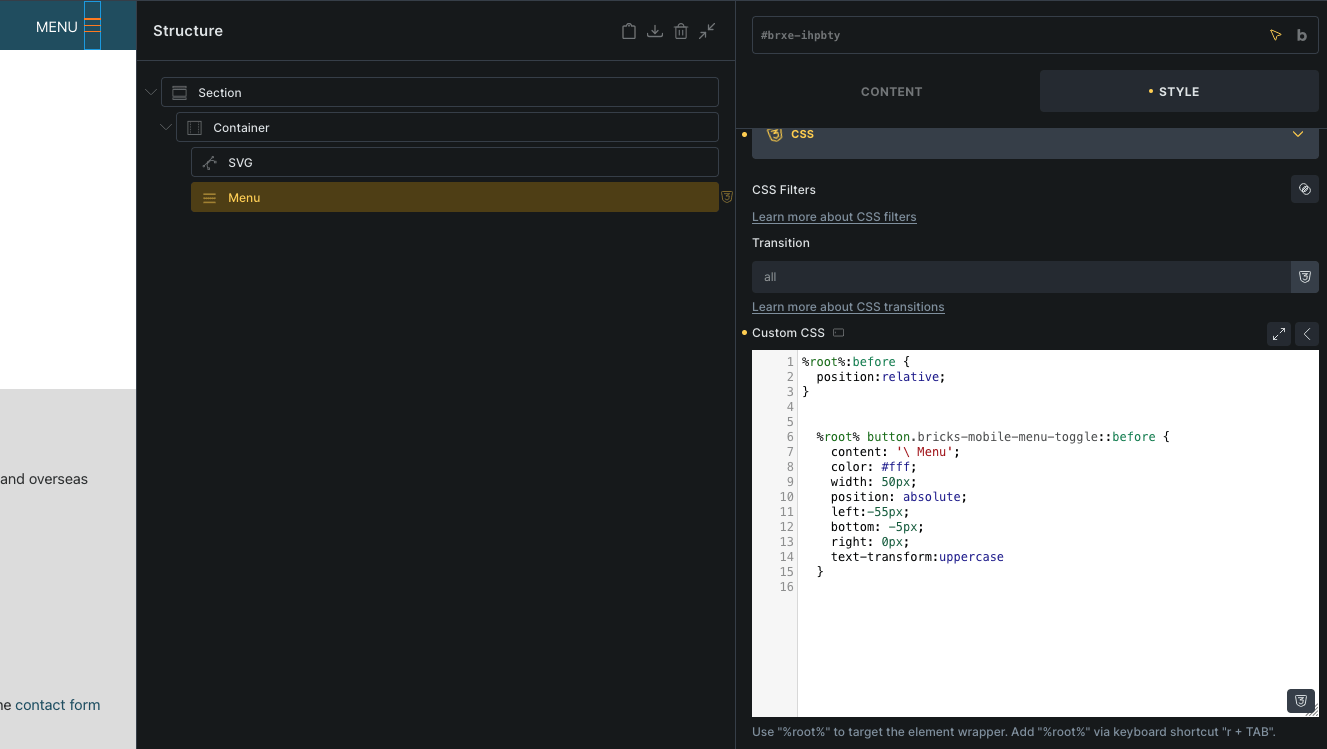The height and width of the screenshot is (749, 1327).
Task: Click the orange hamburger menu toggle in the preview
Action: pos(92,26)
